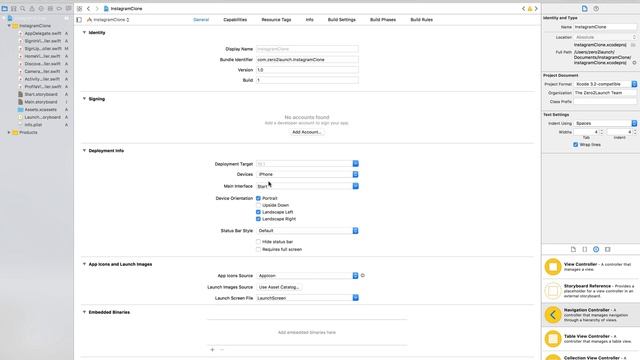Jump to the next issue arrow

coord(536,9)
